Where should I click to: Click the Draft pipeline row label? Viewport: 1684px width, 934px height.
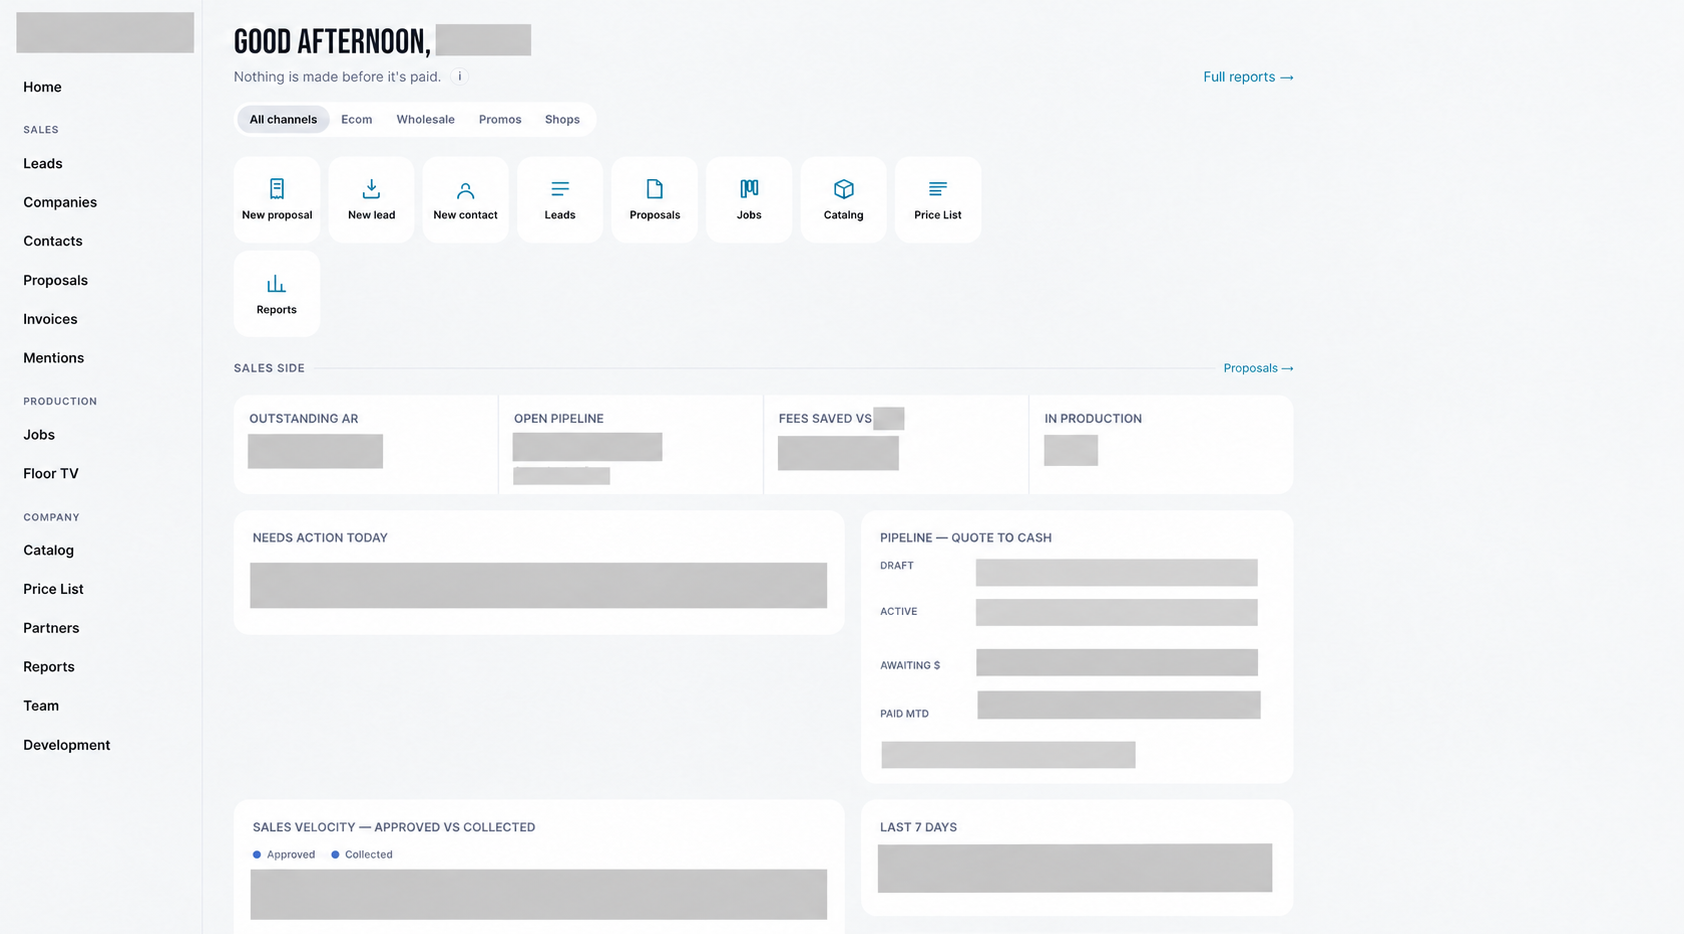point(897,566)
